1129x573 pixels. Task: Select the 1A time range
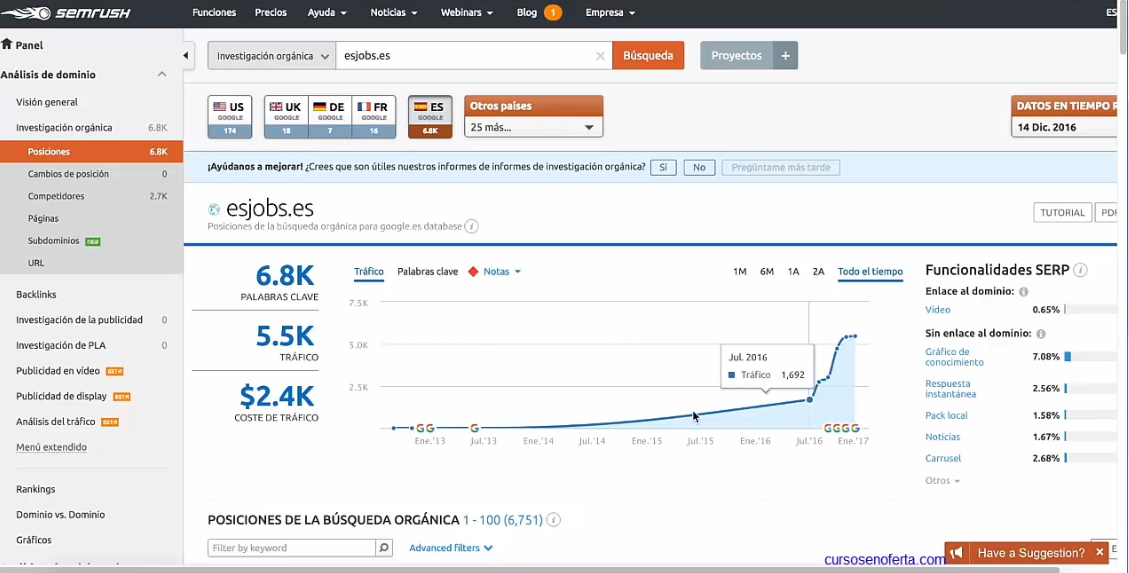(x=793, y=271)
